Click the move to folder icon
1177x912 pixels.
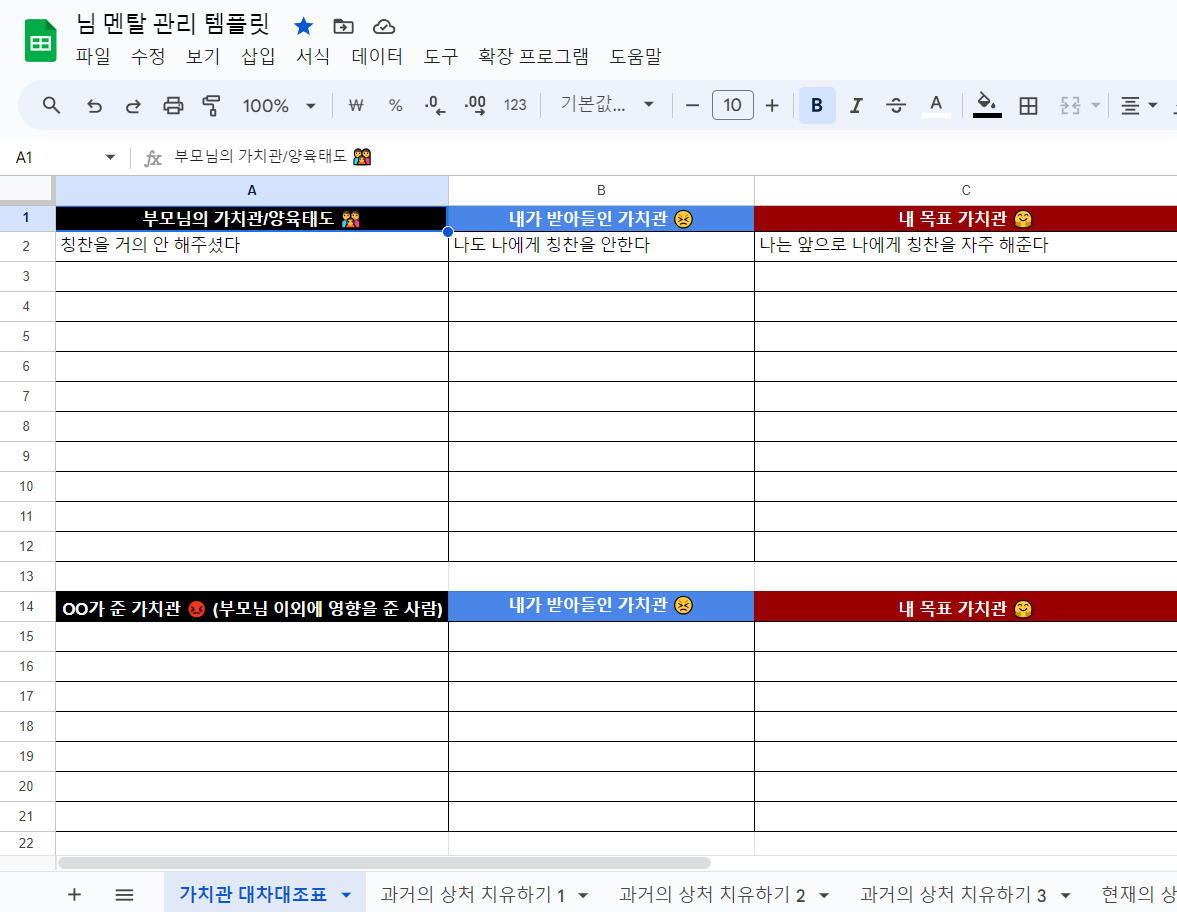[343, 27]
